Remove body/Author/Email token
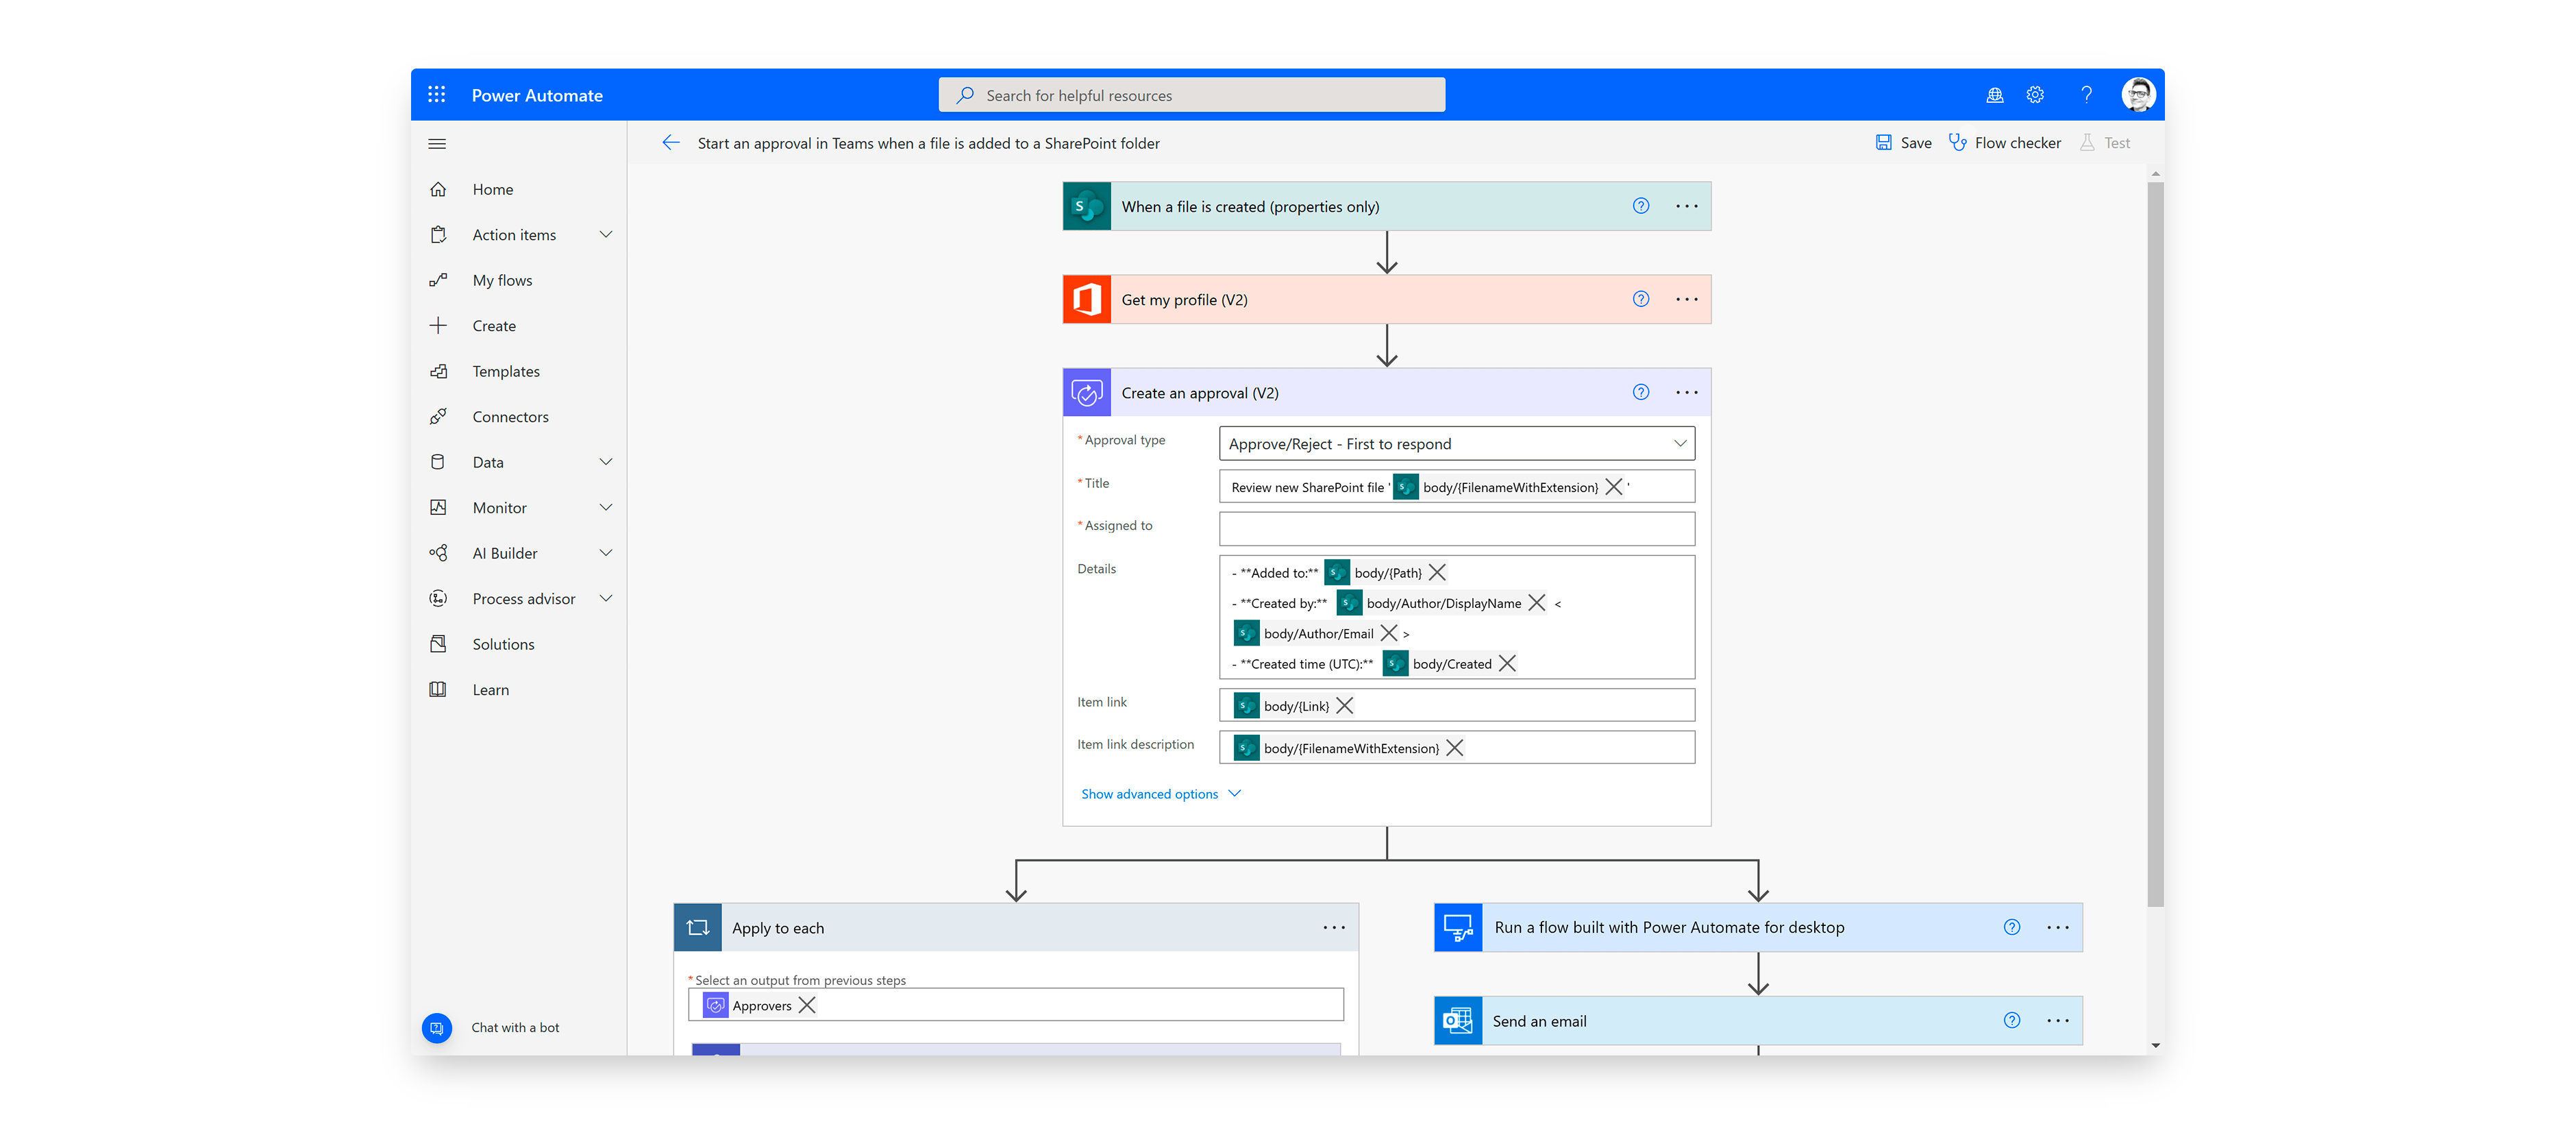The width and height of the screenshot is (2576, 1124). tap(1389, 633)
